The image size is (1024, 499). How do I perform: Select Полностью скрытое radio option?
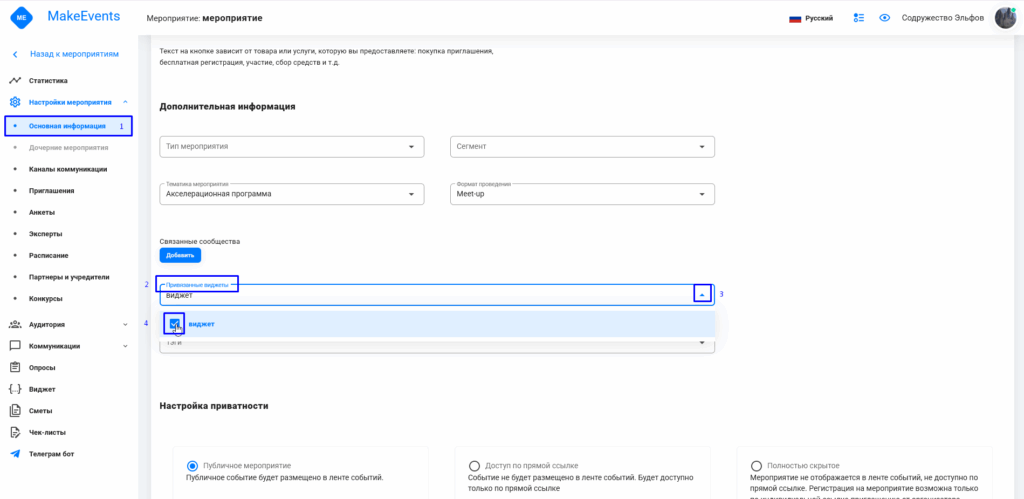(756, 466)
